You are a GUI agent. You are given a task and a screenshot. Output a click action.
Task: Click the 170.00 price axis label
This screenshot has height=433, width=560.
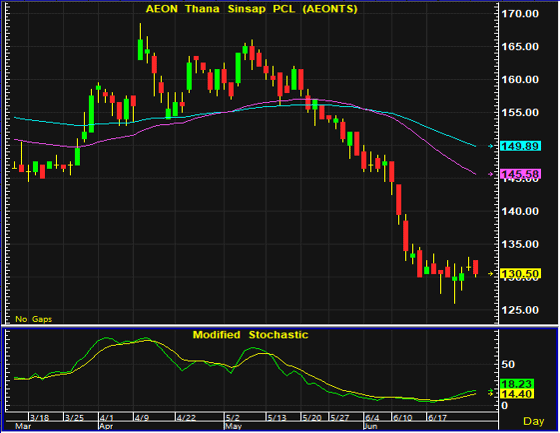tap(520, 14)
